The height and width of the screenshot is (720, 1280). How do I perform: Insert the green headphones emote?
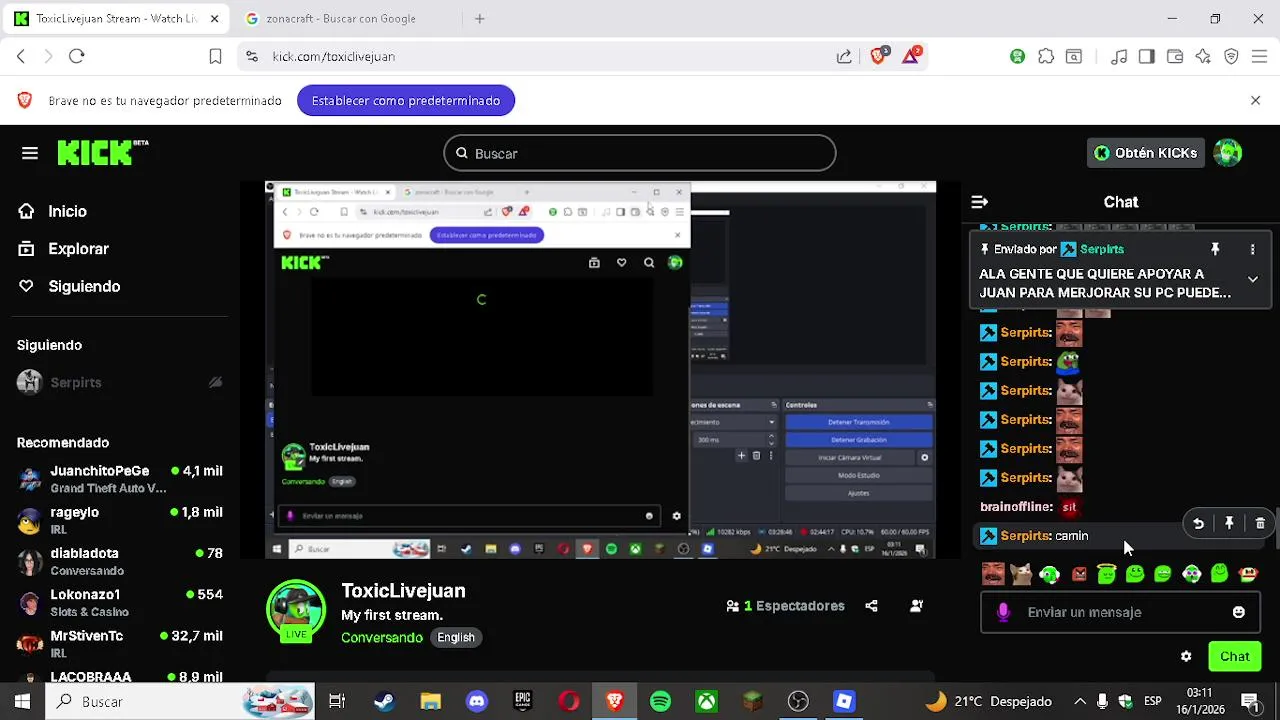click(x=1049, y=574)
